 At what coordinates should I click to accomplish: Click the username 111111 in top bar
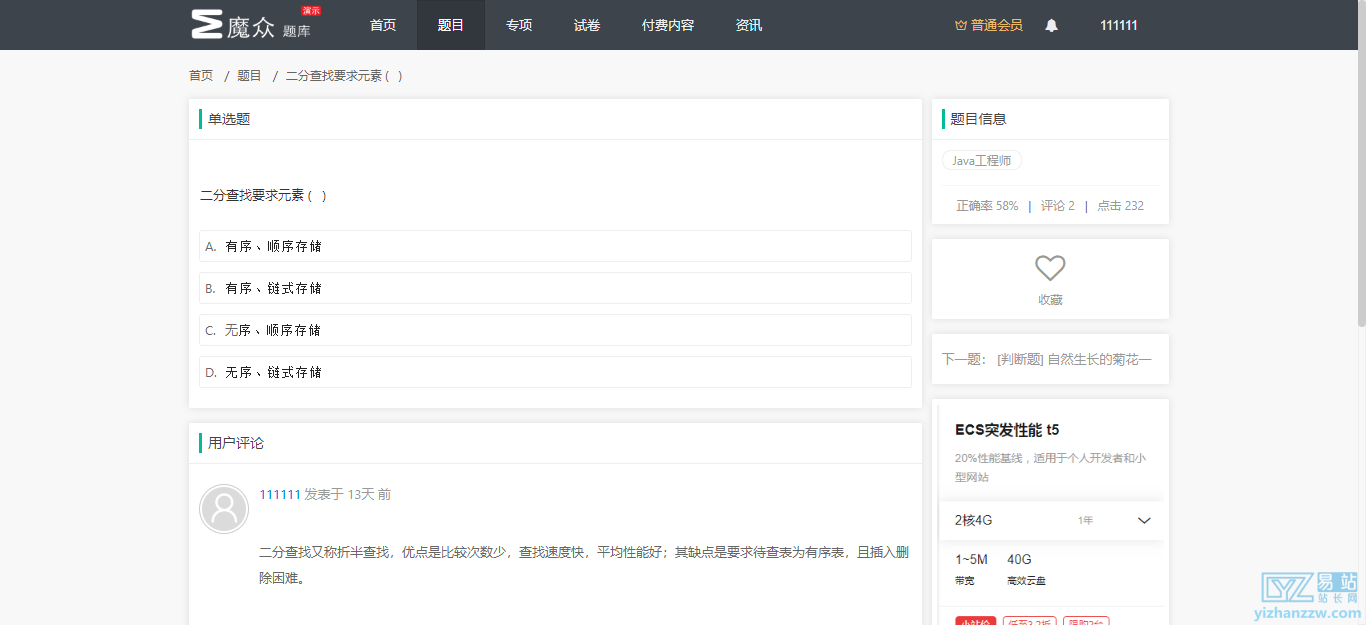point(1118,25)
